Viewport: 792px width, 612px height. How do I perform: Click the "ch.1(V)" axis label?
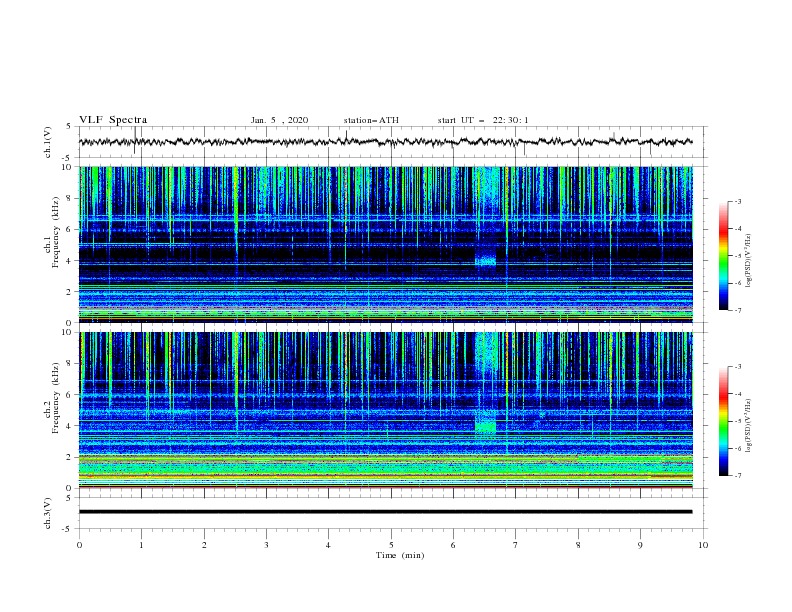pos(48,142)
